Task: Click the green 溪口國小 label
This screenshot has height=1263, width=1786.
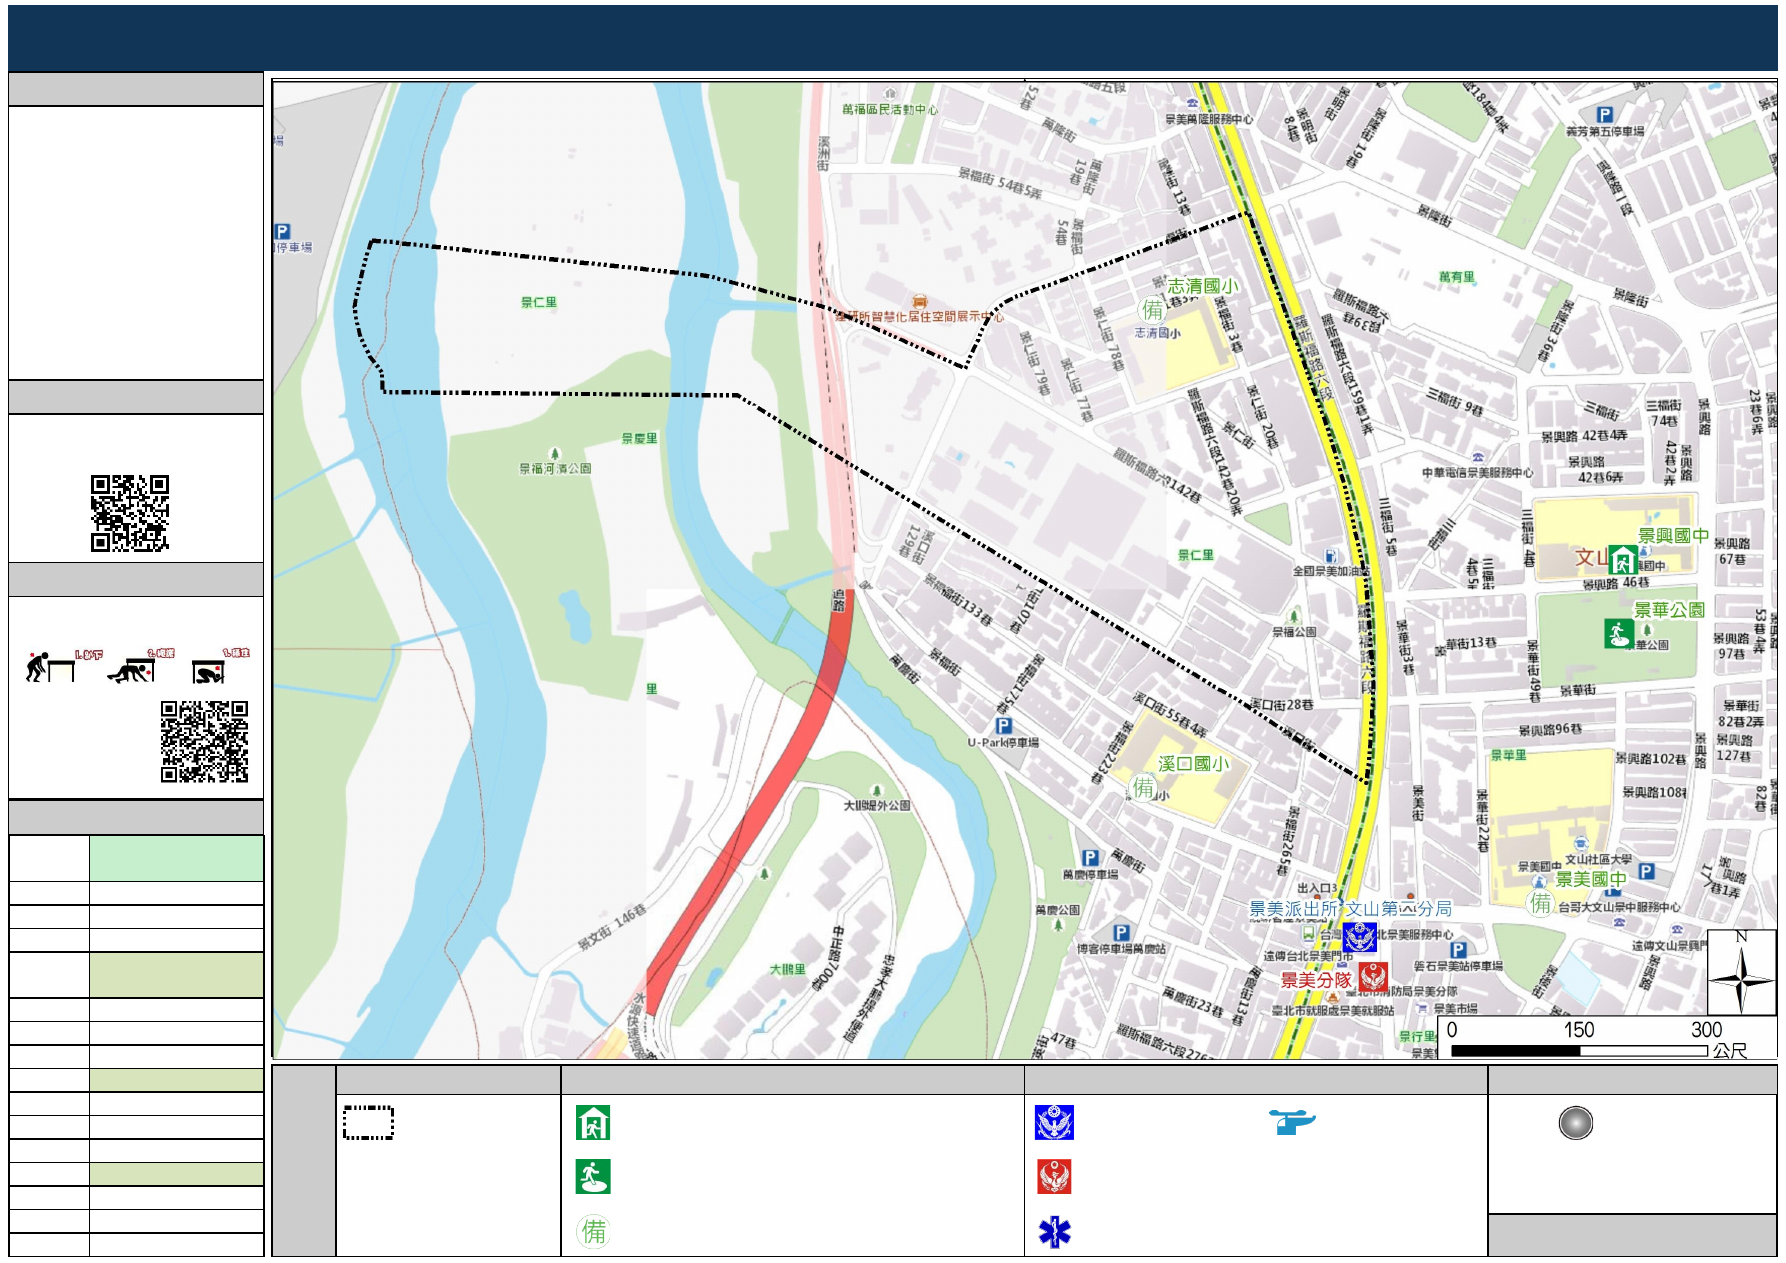Action: (1193, 764)
